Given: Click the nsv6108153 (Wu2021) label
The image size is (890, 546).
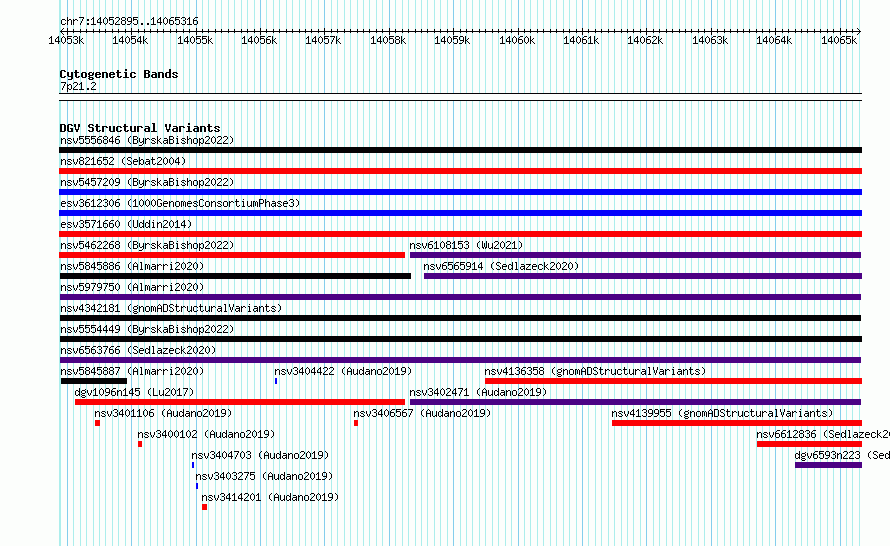Looking at the screenshot, I should point(466,245).
